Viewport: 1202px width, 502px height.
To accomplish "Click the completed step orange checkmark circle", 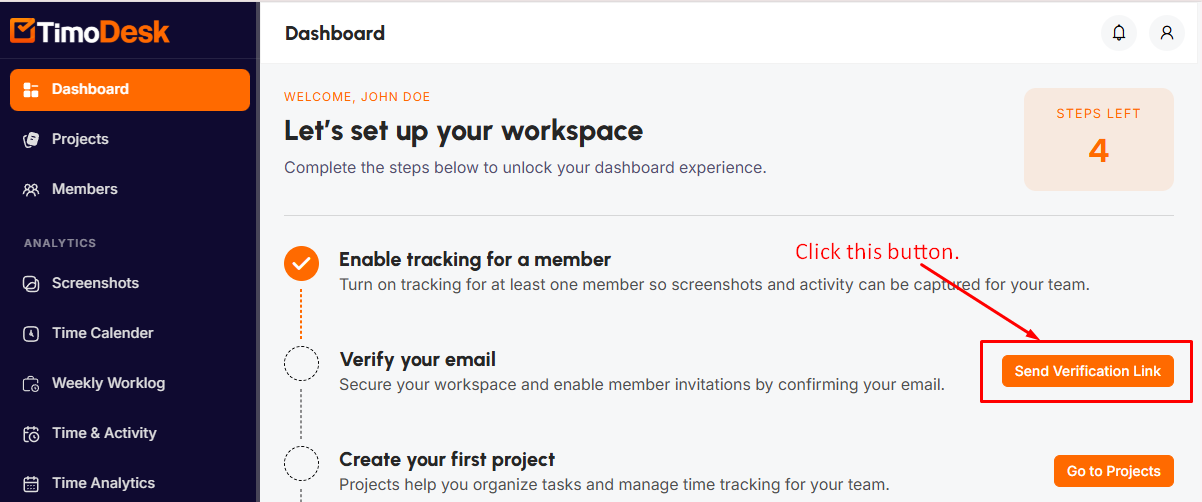I will (x=301, y=264).
